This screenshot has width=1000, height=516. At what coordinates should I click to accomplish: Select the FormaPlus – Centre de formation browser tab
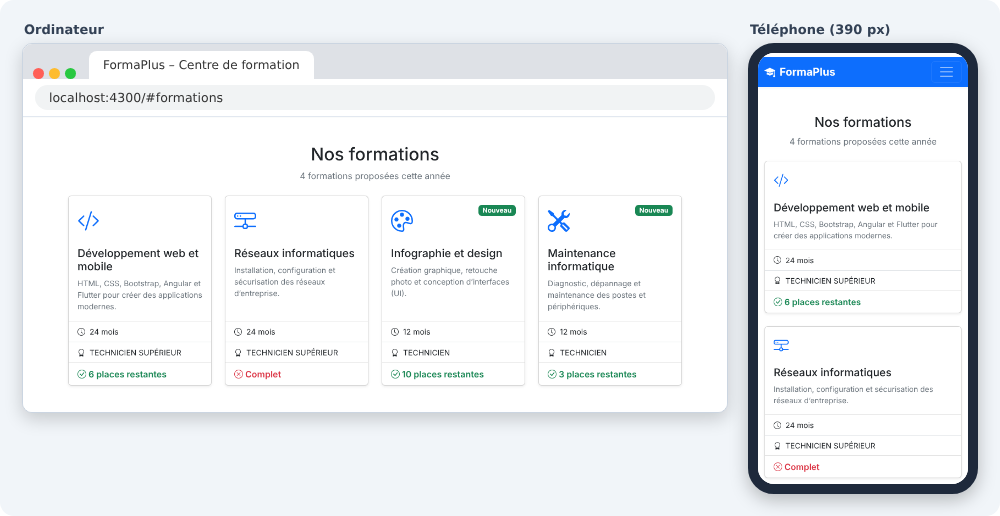(x=201, y=65)
